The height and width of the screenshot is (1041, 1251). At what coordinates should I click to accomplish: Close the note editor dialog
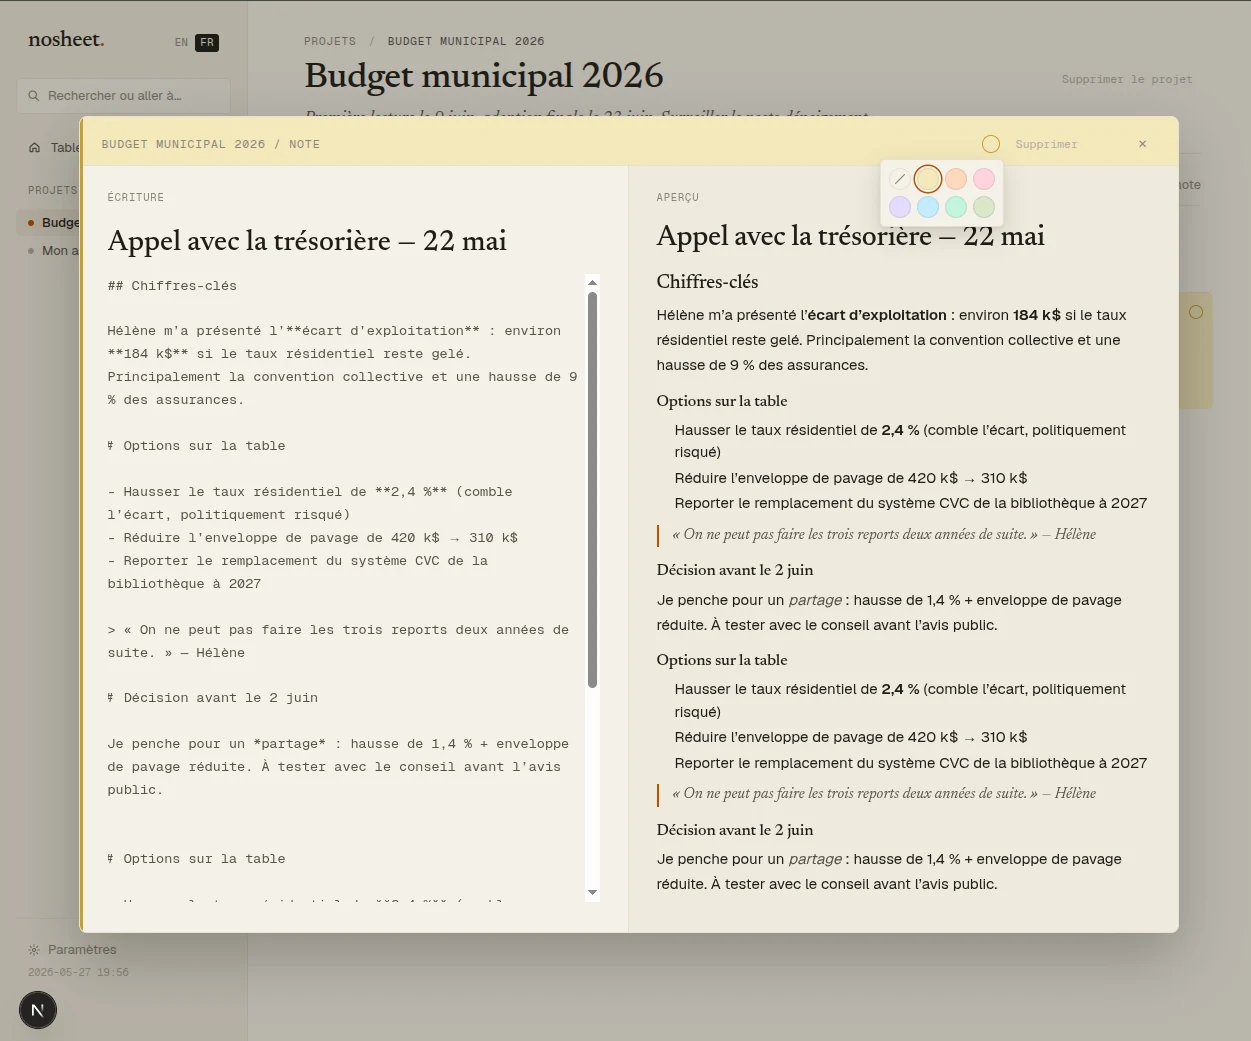coord(1142,144)
